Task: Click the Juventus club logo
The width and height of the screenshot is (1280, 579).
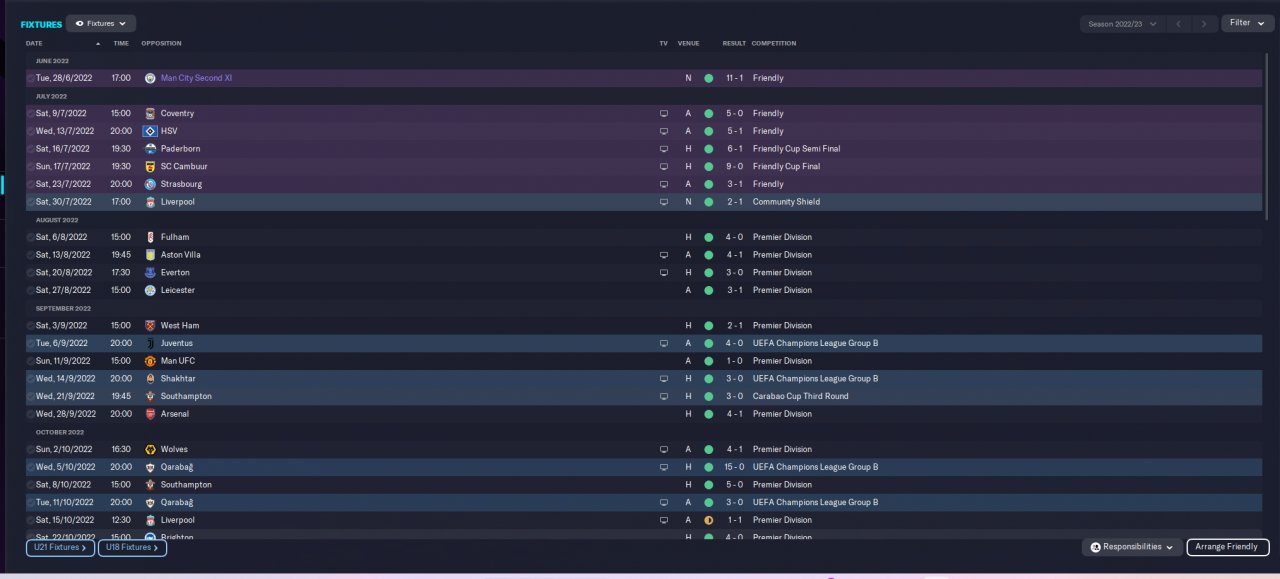Action: 150,343
